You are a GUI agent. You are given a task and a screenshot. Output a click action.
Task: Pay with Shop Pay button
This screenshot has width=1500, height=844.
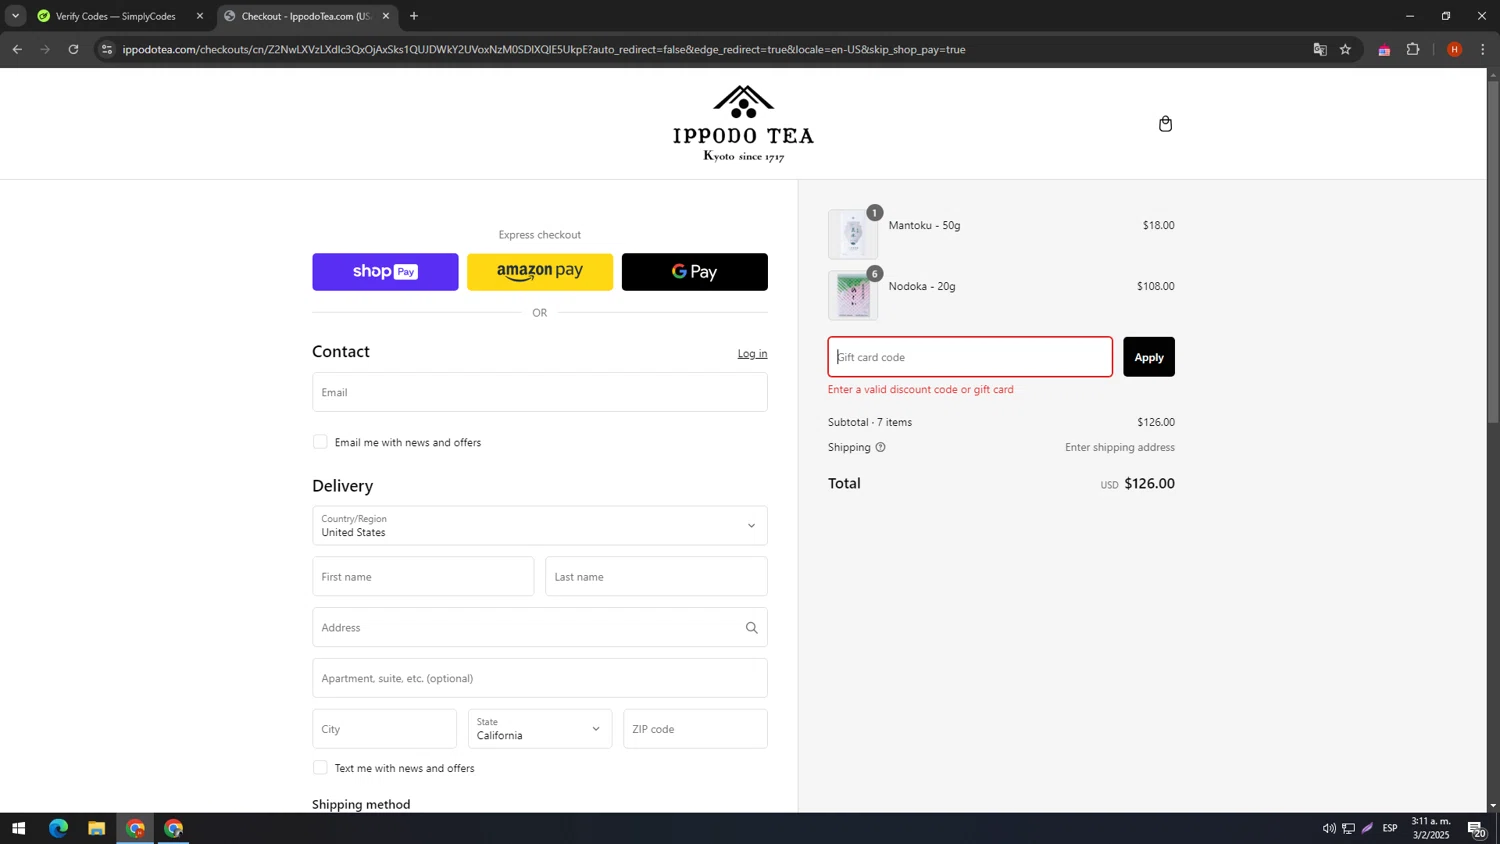(x=385, y=272)
